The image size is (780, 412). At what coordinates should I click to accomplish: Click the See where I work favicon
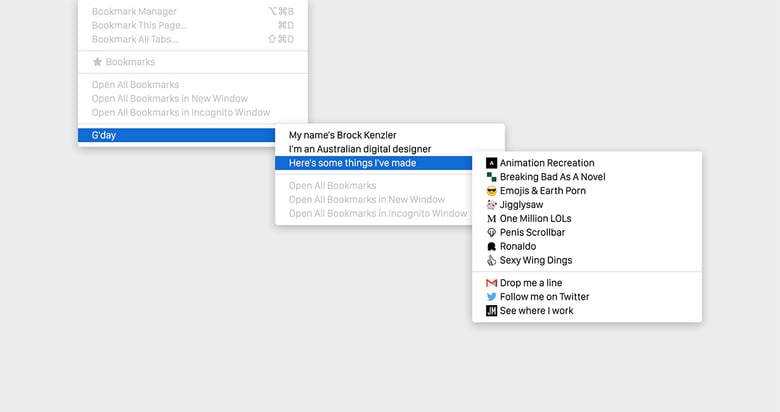(491, 311)
